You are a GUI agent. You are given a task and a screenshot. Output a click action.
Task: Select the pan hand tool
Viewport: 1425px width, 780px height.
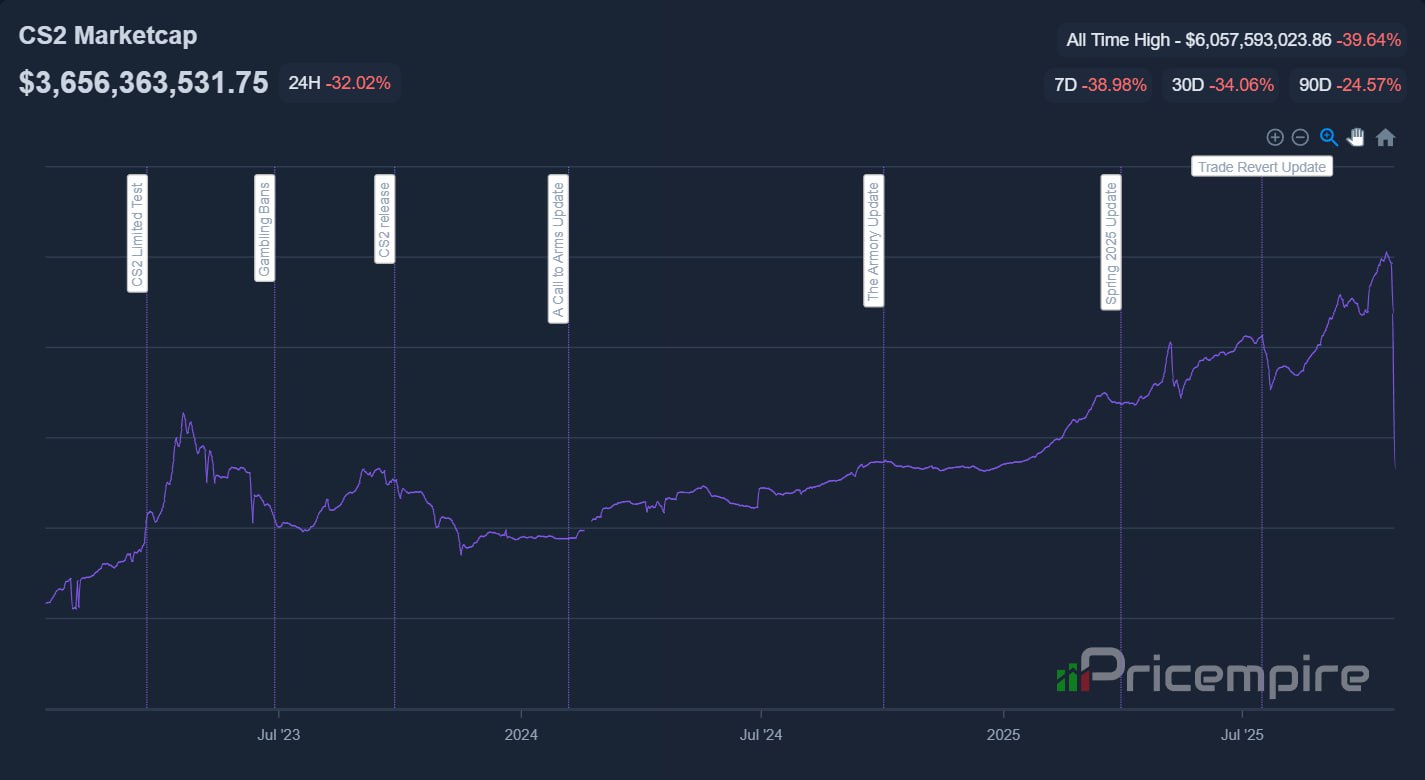pos(1356,138)
